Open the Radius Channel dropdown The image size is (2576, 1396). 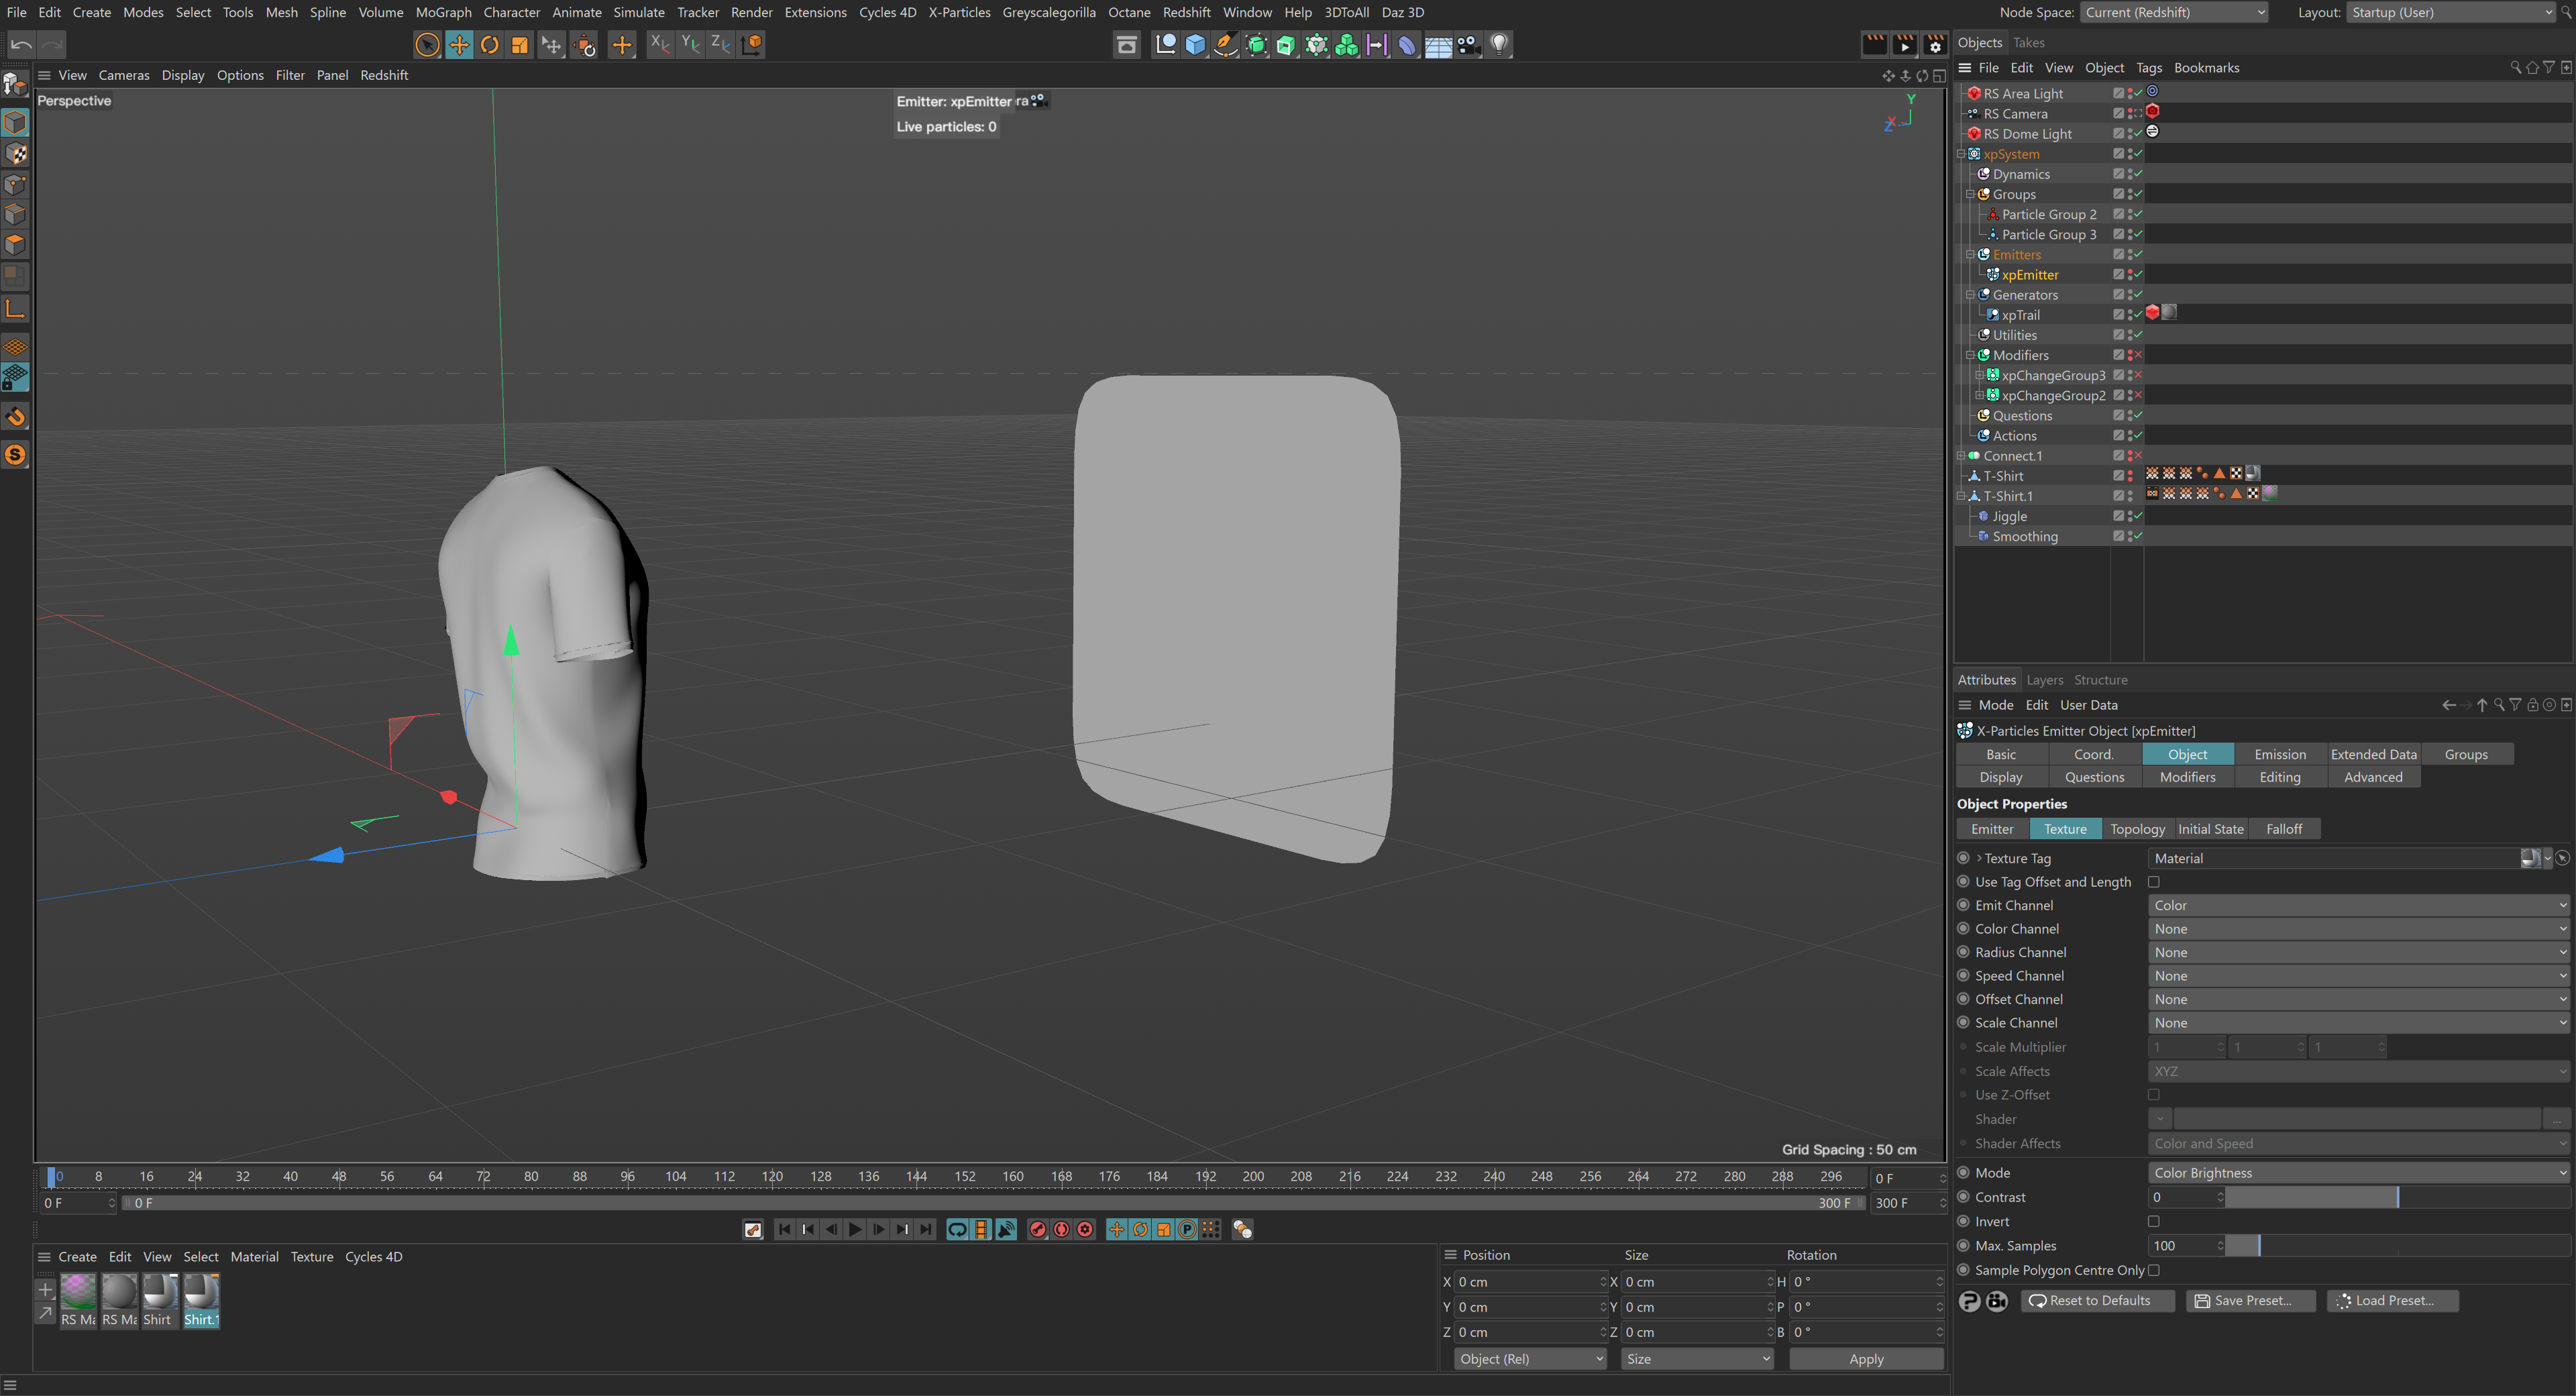coord(2358,952)
